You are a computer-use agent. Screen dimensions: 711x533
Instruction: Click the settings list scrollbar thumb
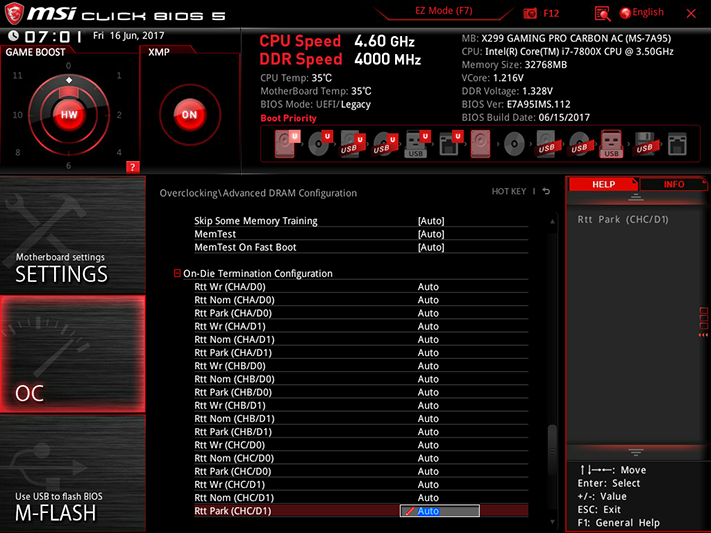pos(552,450)
